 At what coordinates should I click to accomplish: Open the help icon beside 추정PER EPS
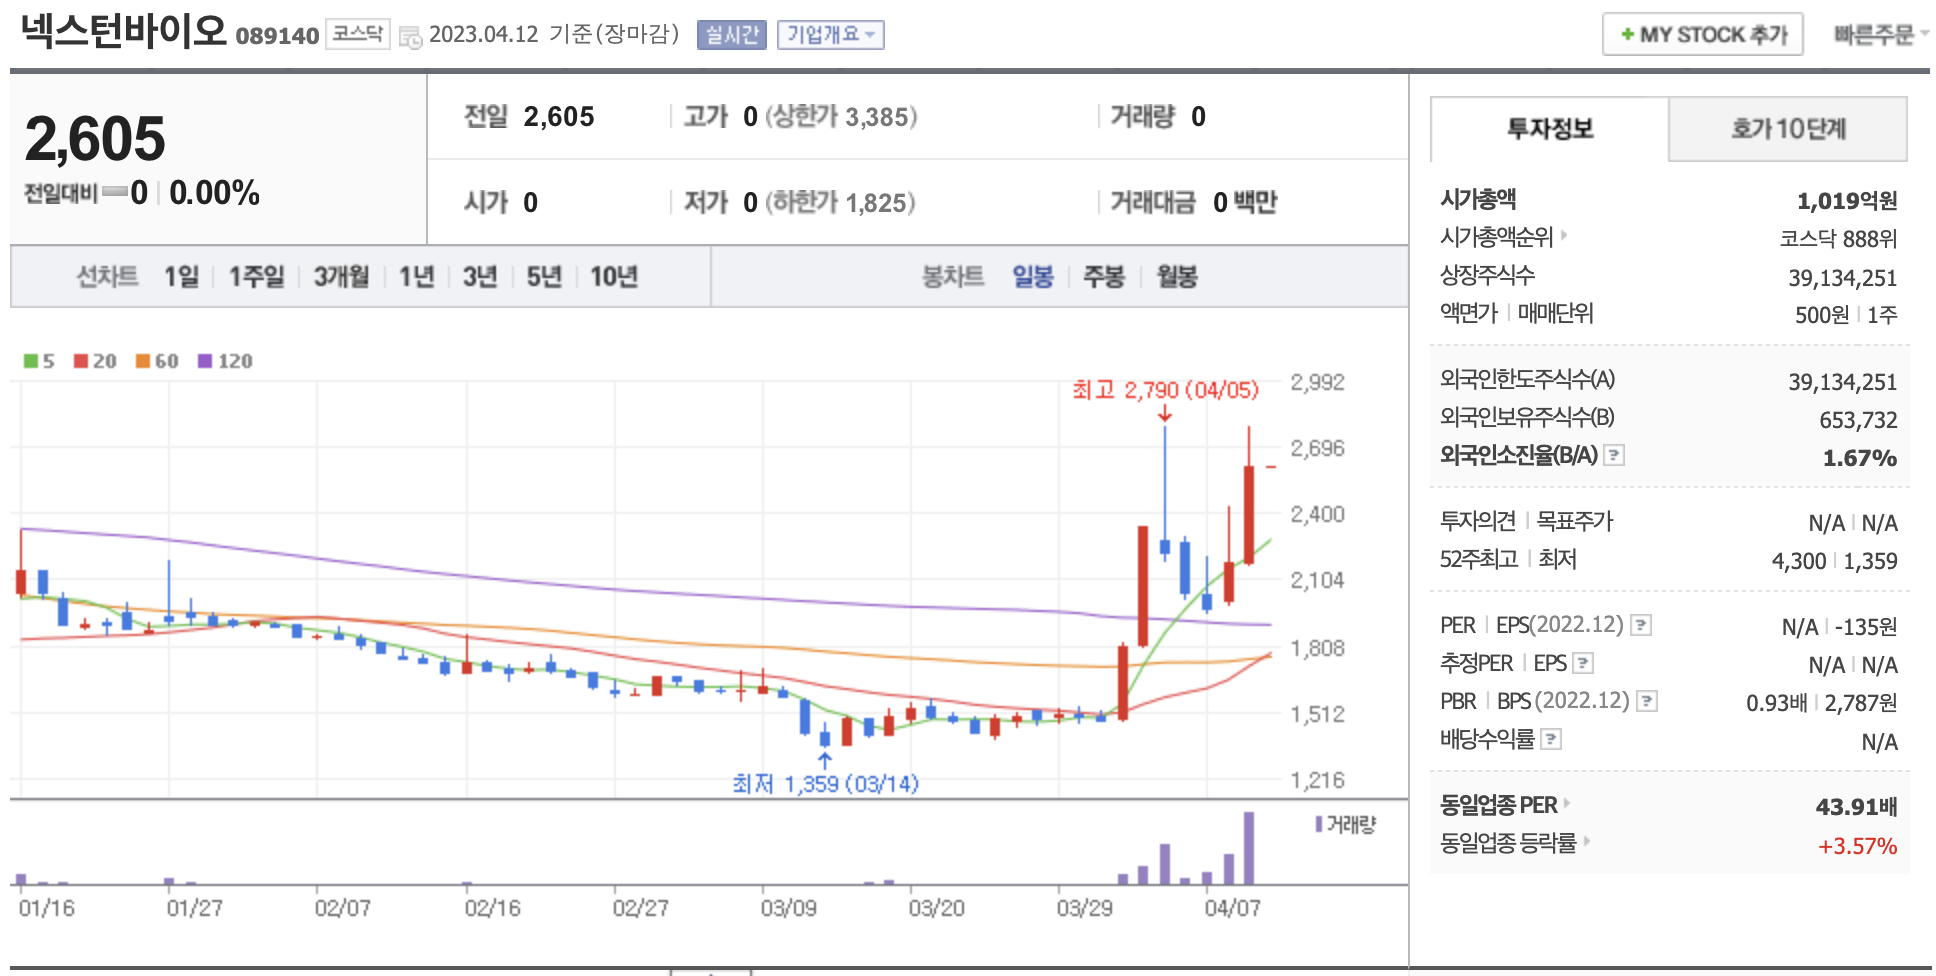1582,663
